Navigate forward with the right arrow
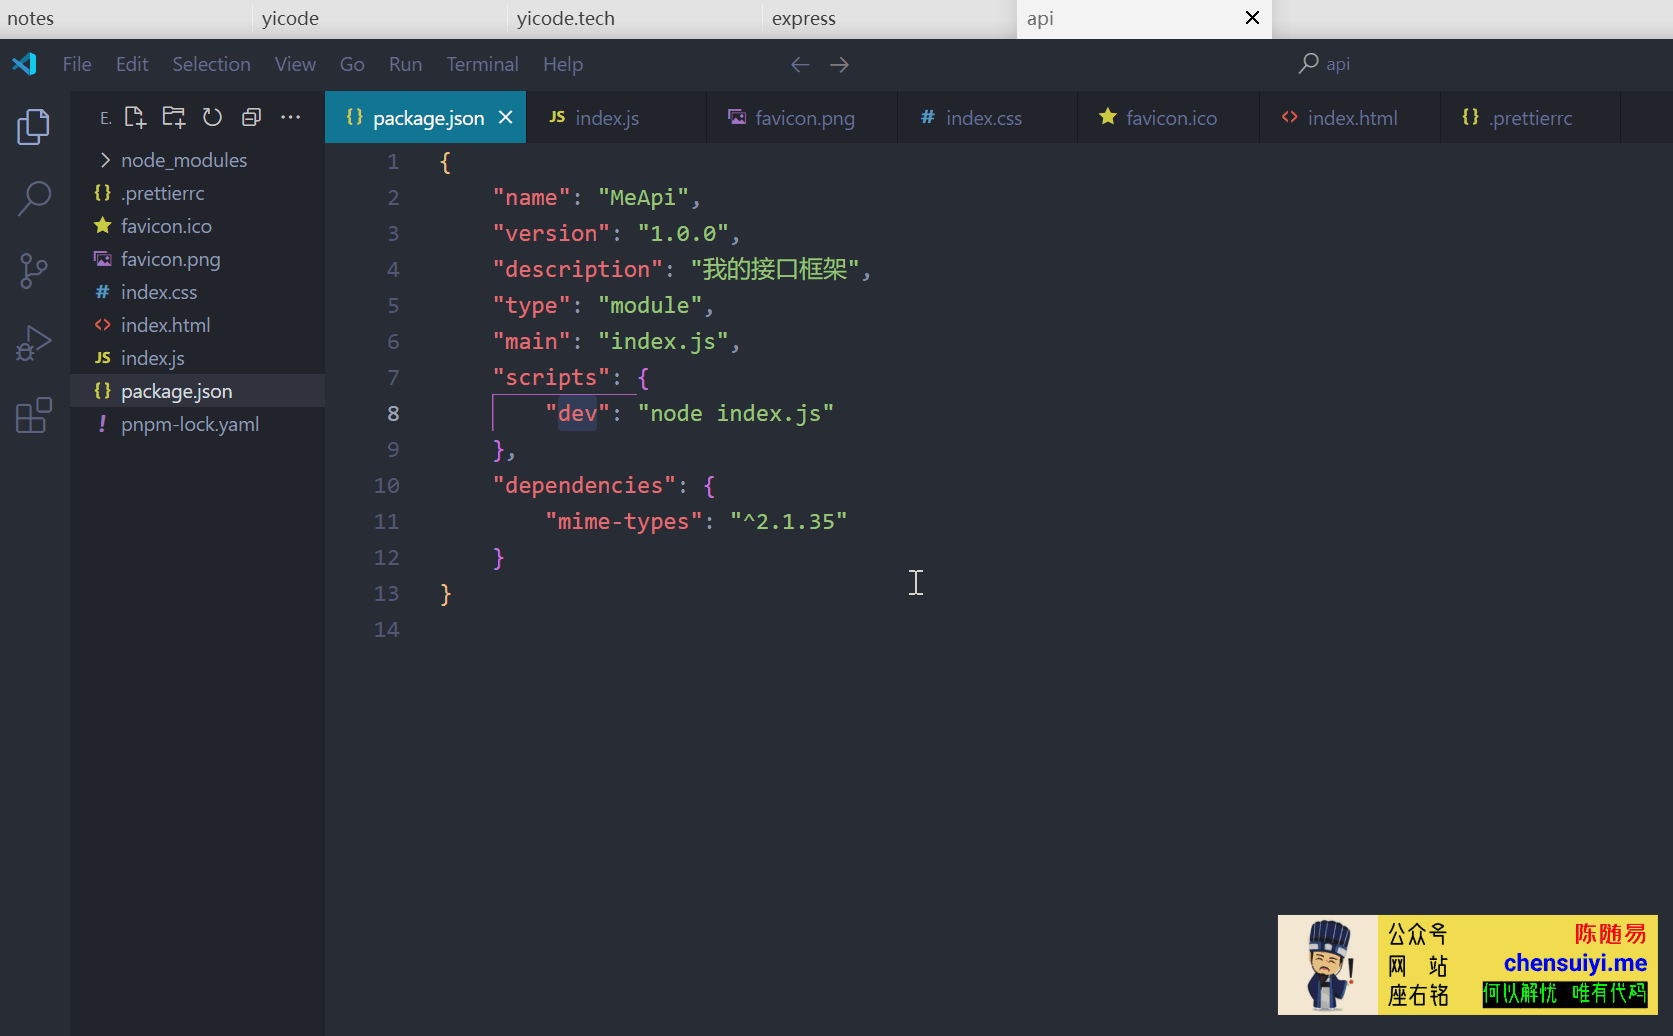Viewport: 1673px width, 1036px height. pyautogui.click(x=840, y=64)
